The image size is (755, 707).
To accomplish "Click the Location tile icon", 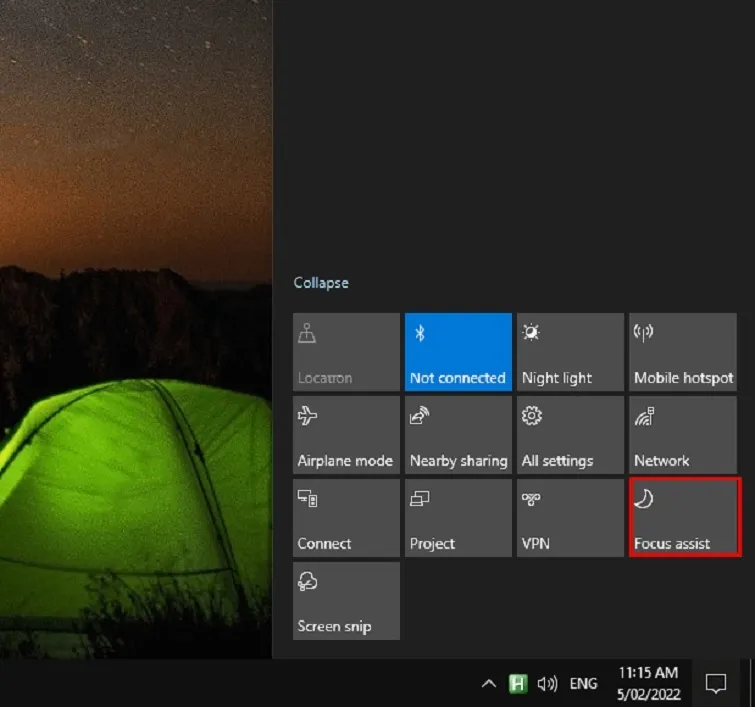I will [308, 335].
